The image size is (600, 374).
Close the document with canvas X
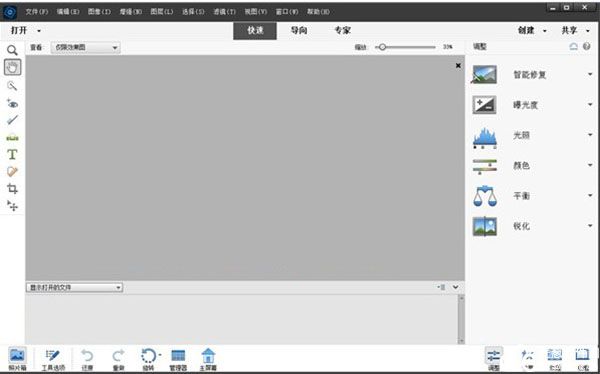pyautogui.click(x=458, y=65)
